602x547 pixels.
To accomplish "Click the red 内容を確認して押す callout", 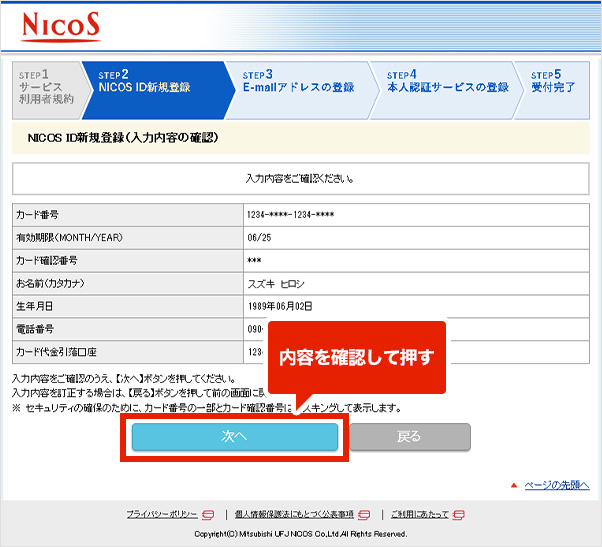I will [356, 357].
